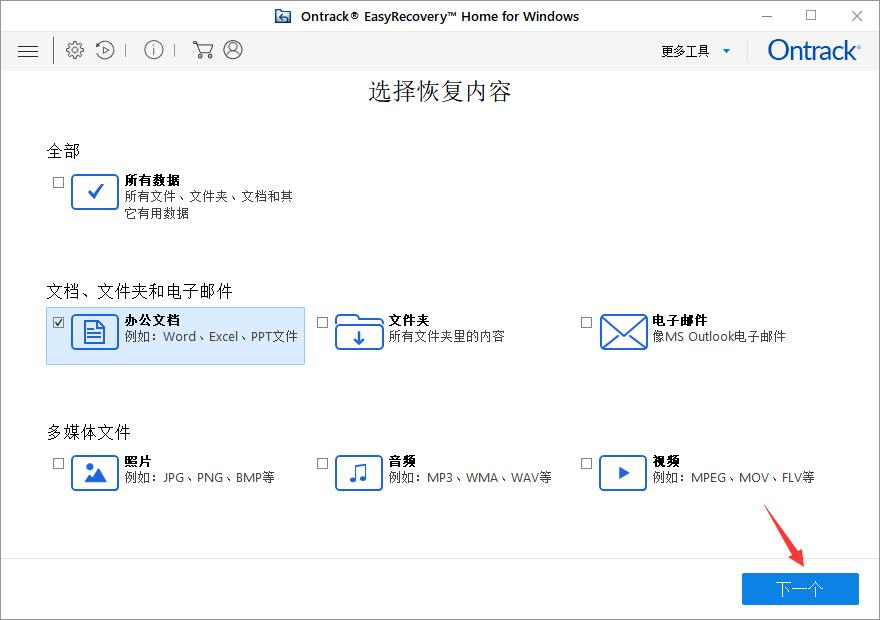
Task: Enable the 照片 checkbox
Action: pos(58,463)
